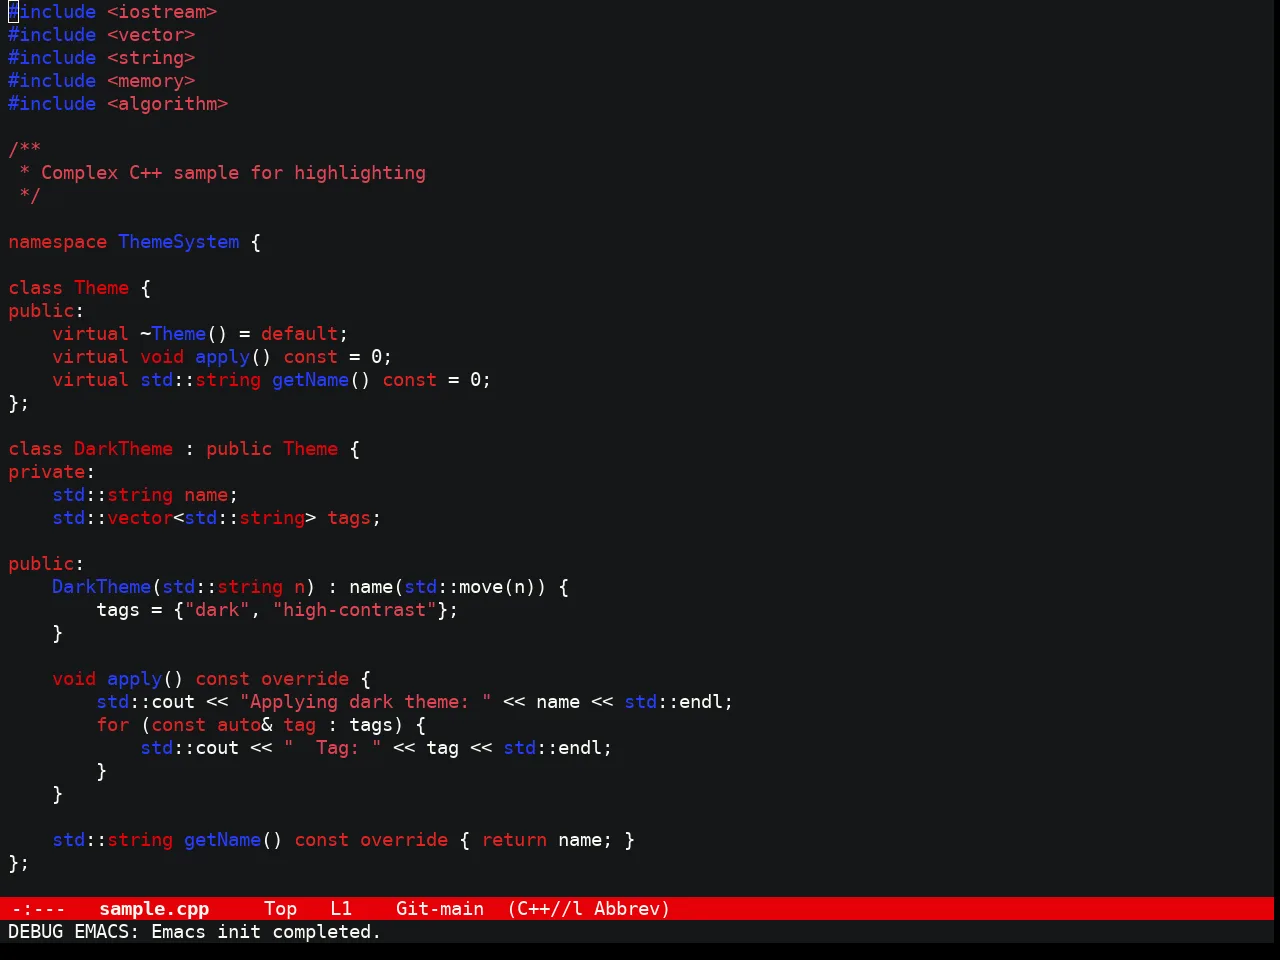Viewport: 1280px width, 960px height.
Task: Click the echo area message 'Emacs init completed.'
Action: coord(266,932)
